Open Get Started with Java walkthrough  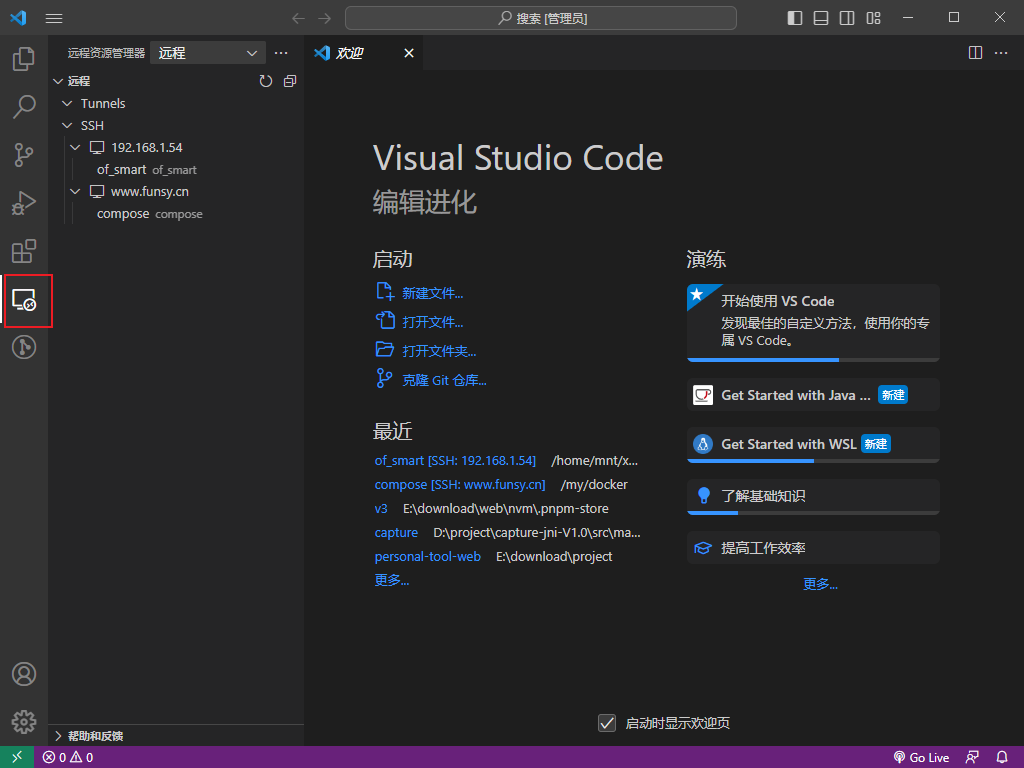(x=813, y=394)
